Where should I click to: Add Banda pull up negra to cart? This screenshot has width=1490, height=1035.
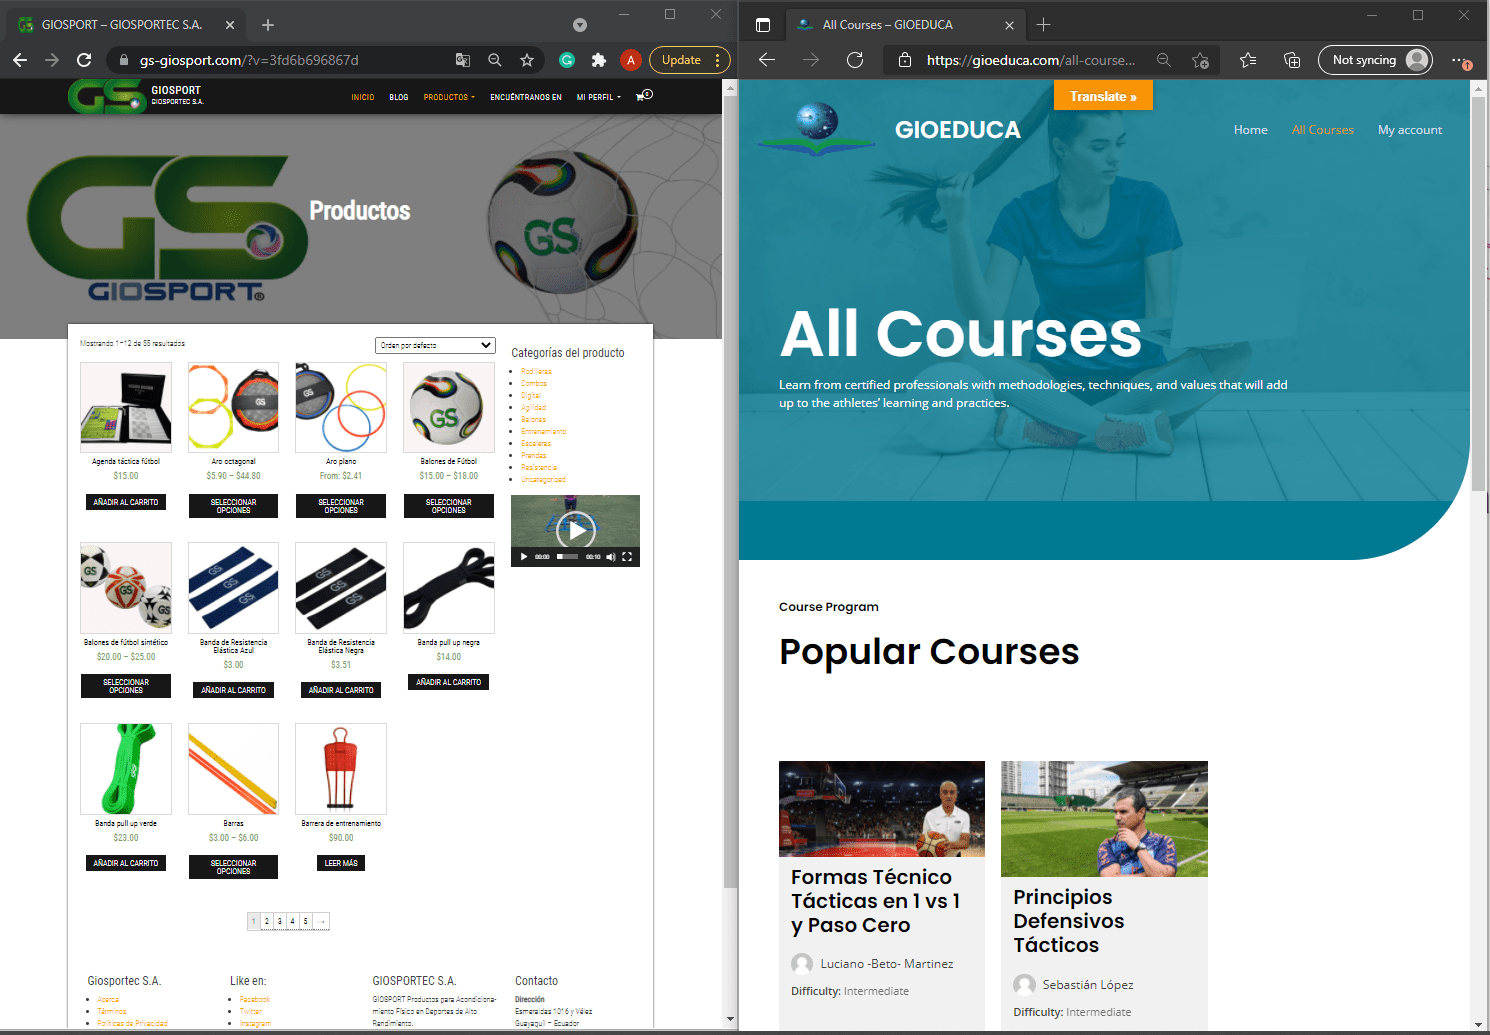point(448,682)
